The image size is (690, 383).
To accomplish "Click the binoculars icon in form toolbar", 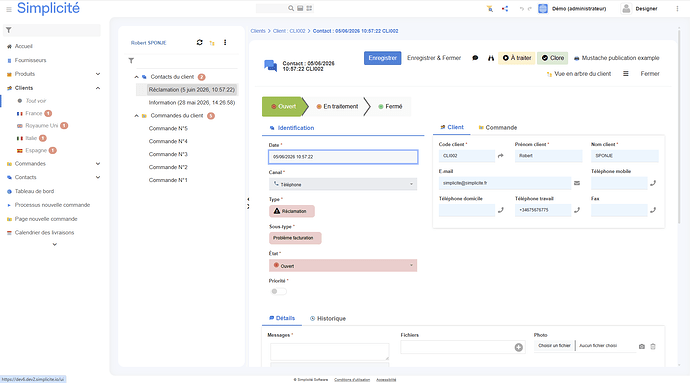I will 491,58.
